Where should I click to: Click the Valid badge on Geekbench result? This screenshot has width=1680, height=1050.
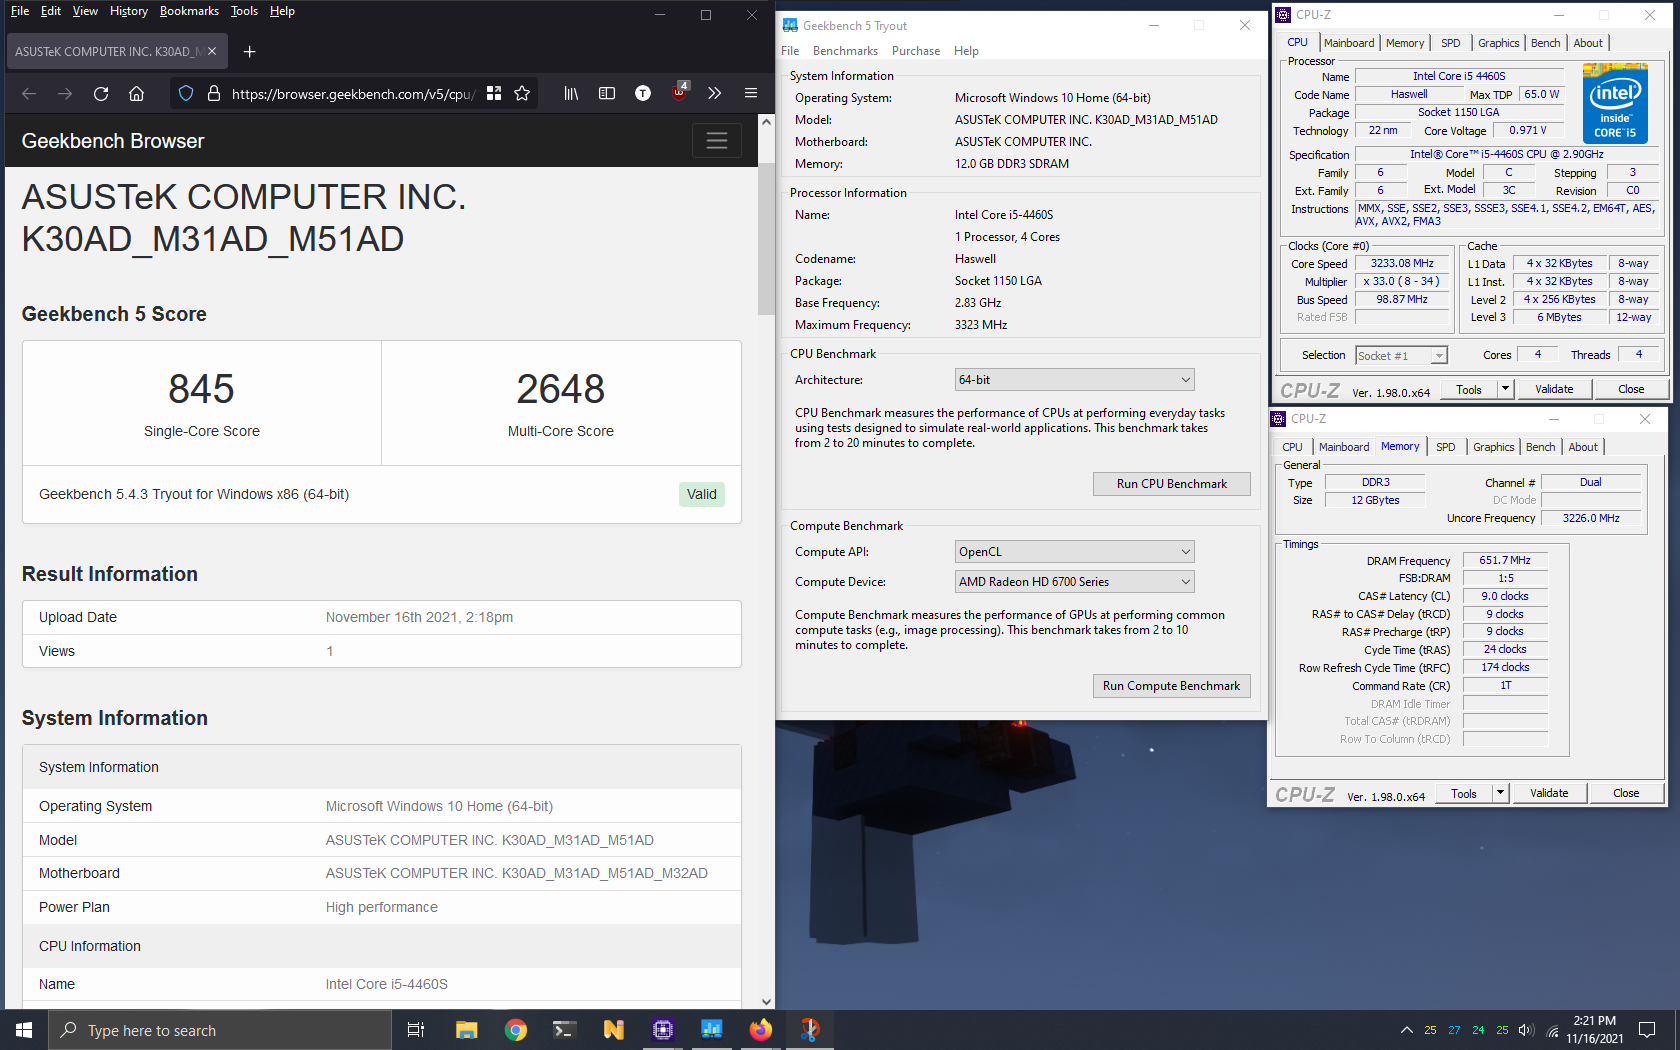coord(702,494)
